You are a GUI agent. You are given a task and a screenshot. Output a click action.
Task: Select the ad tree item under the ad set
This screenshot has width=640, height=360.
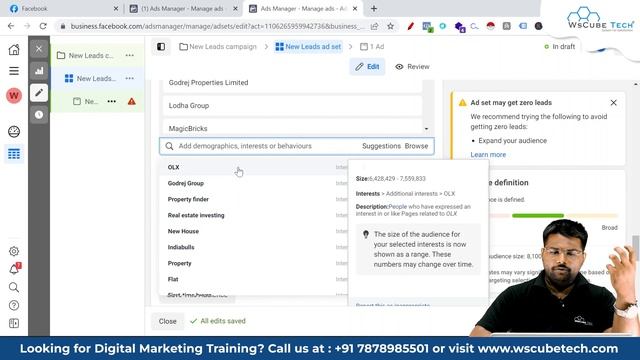tap(86, 101)
